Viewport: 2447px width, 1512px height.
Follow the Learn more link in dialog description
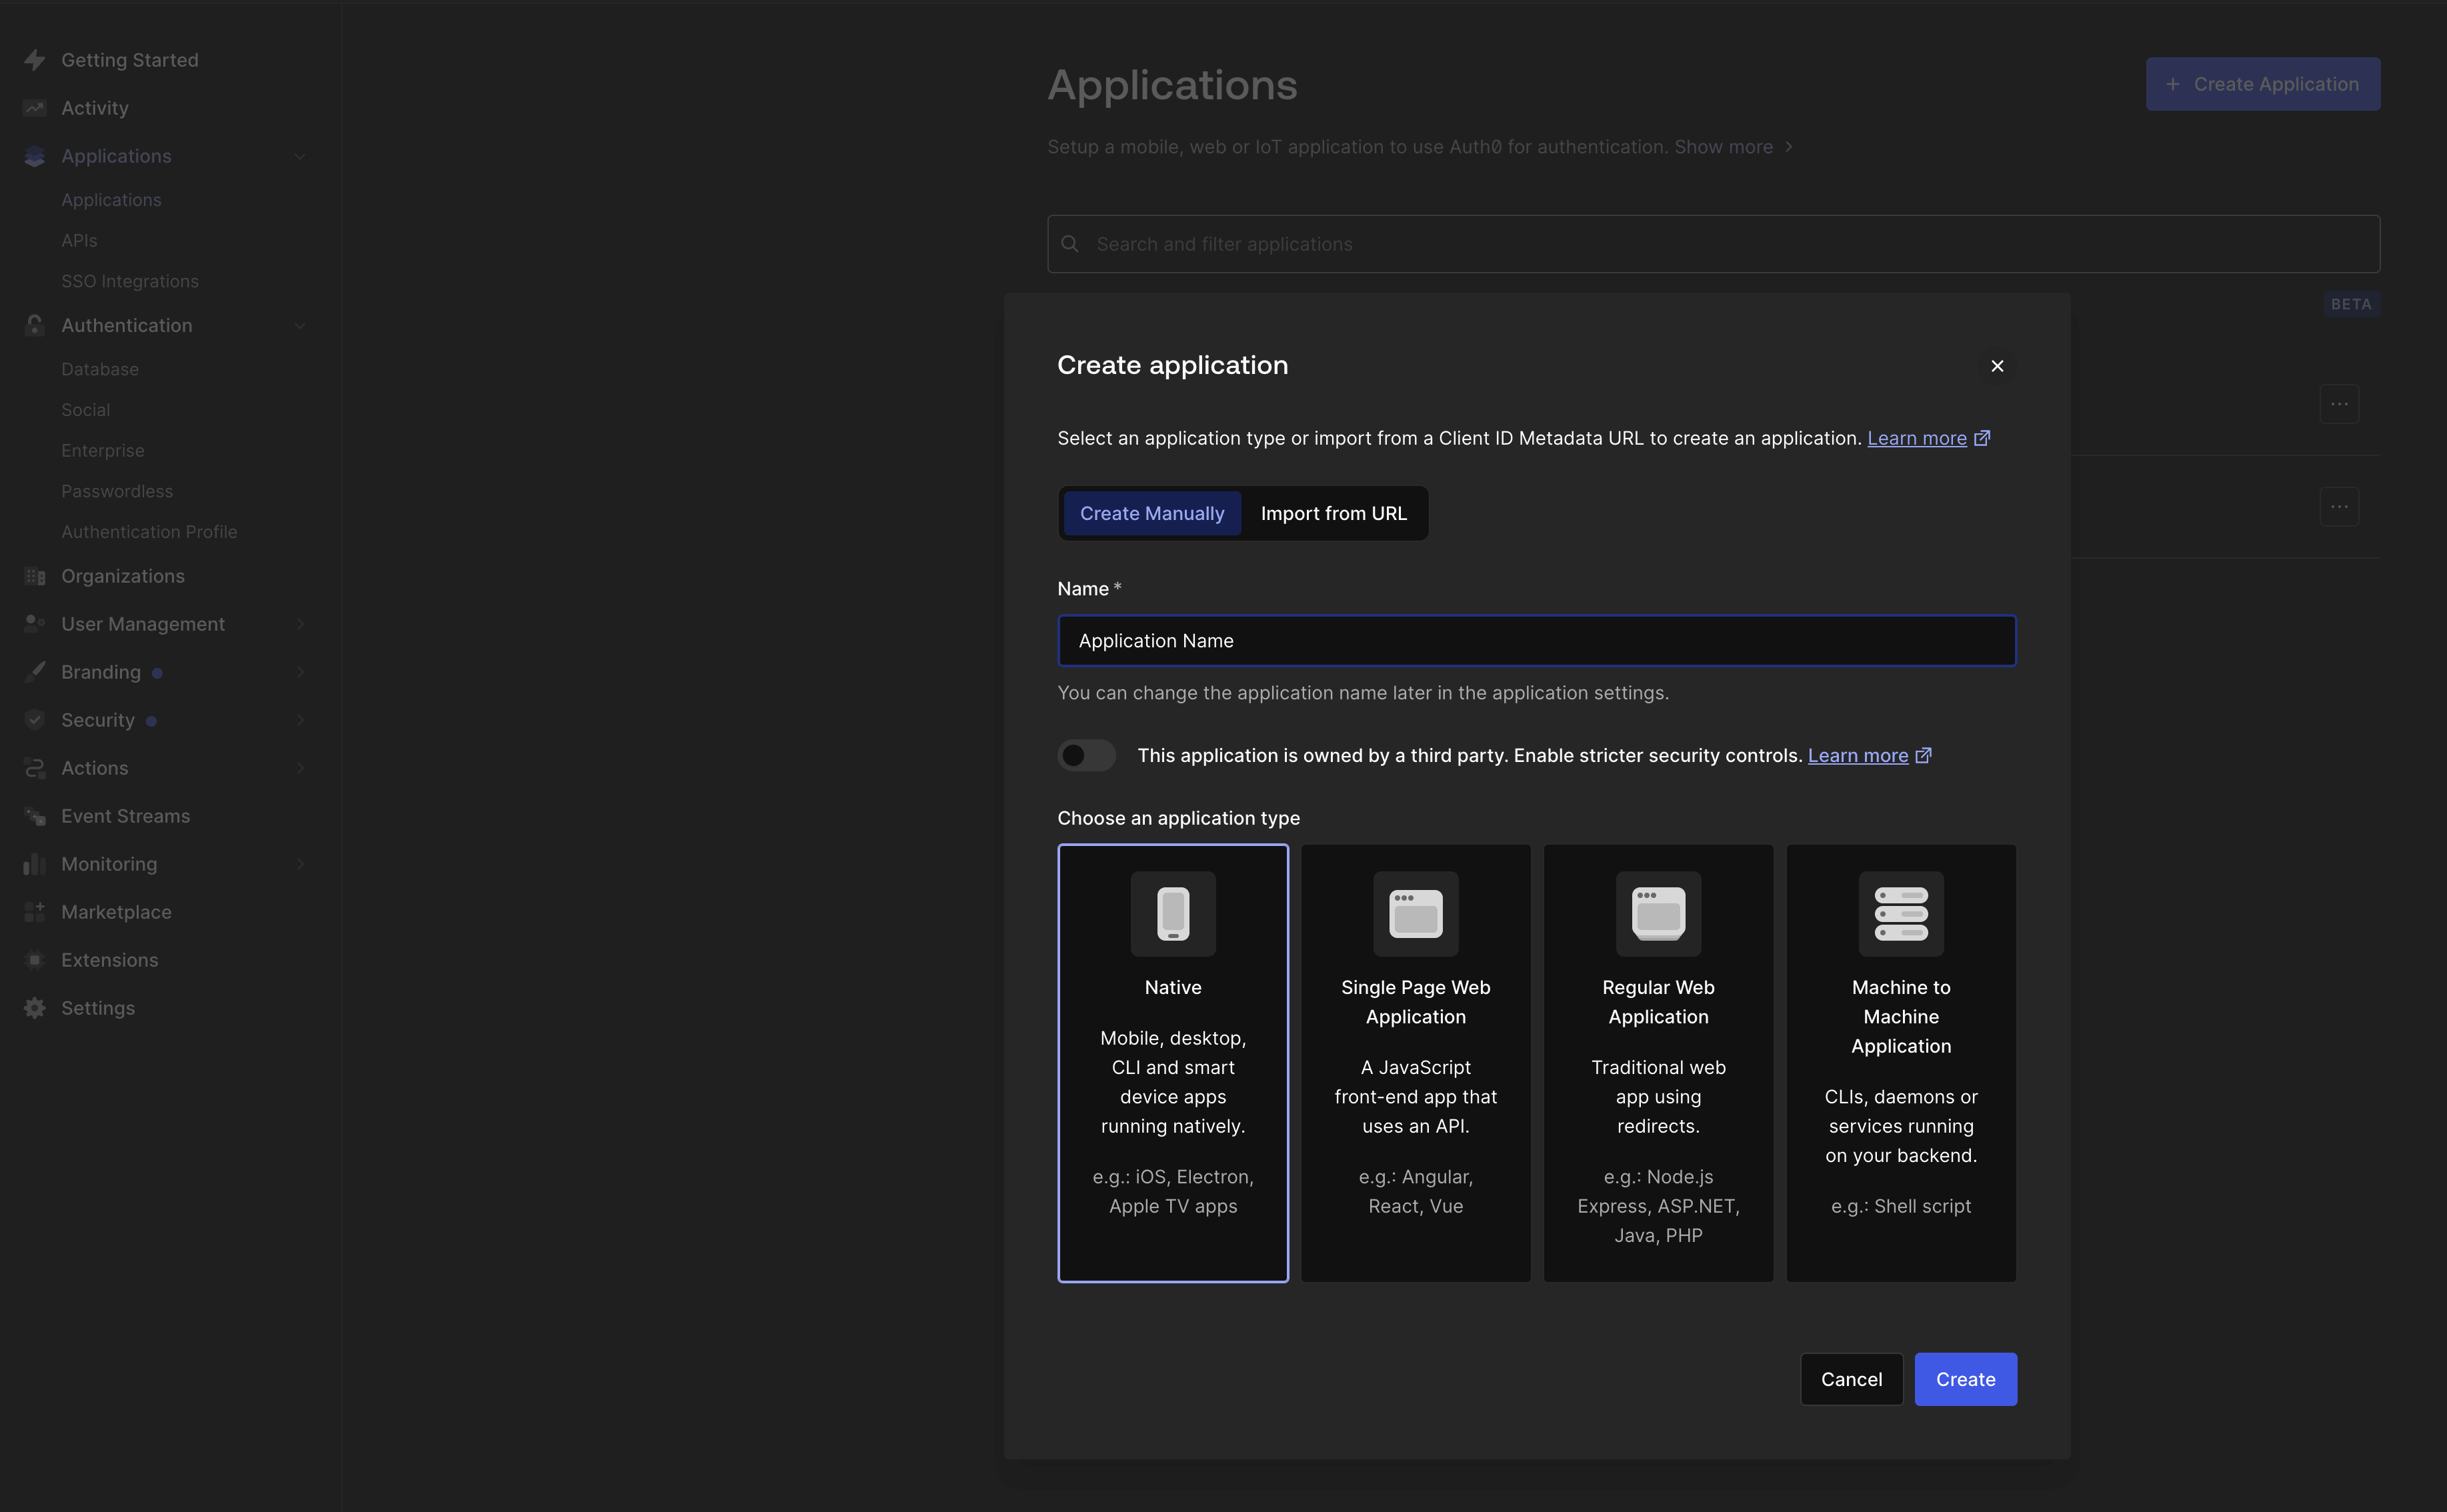click(x=1917, y=438)
